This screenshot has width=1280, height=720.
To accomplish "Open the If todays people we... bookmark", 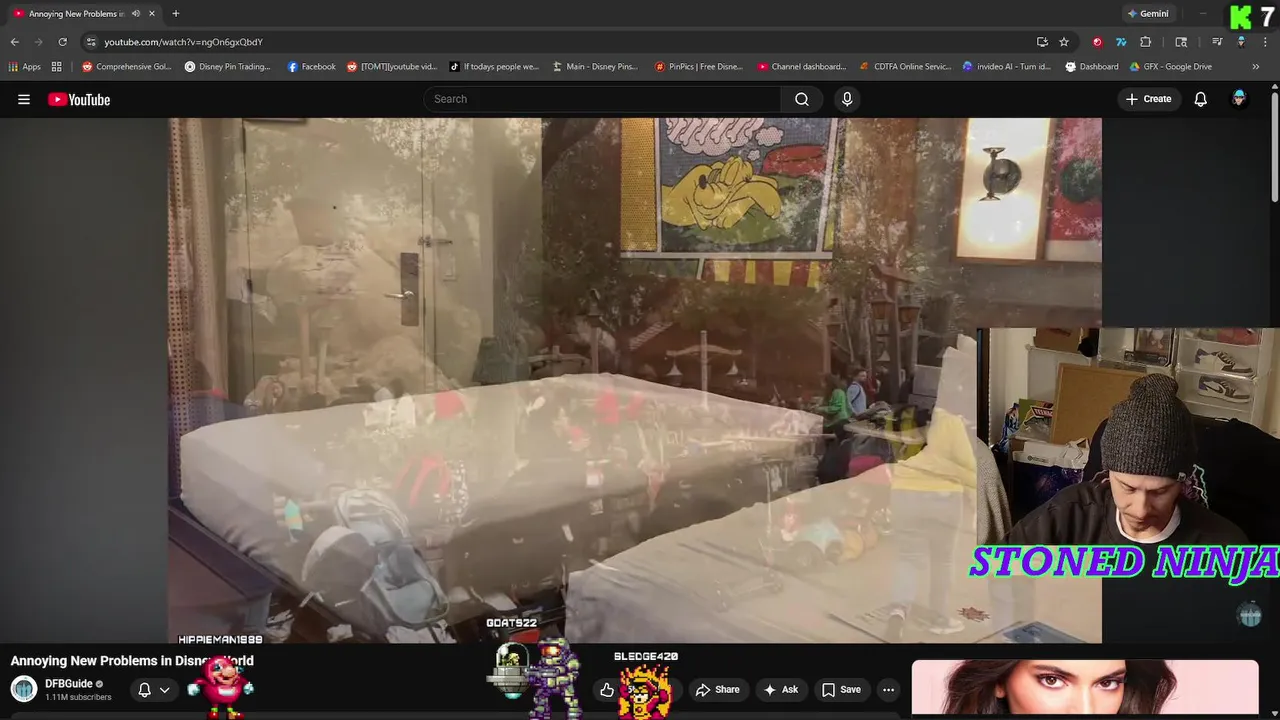I will pos(494,67).
